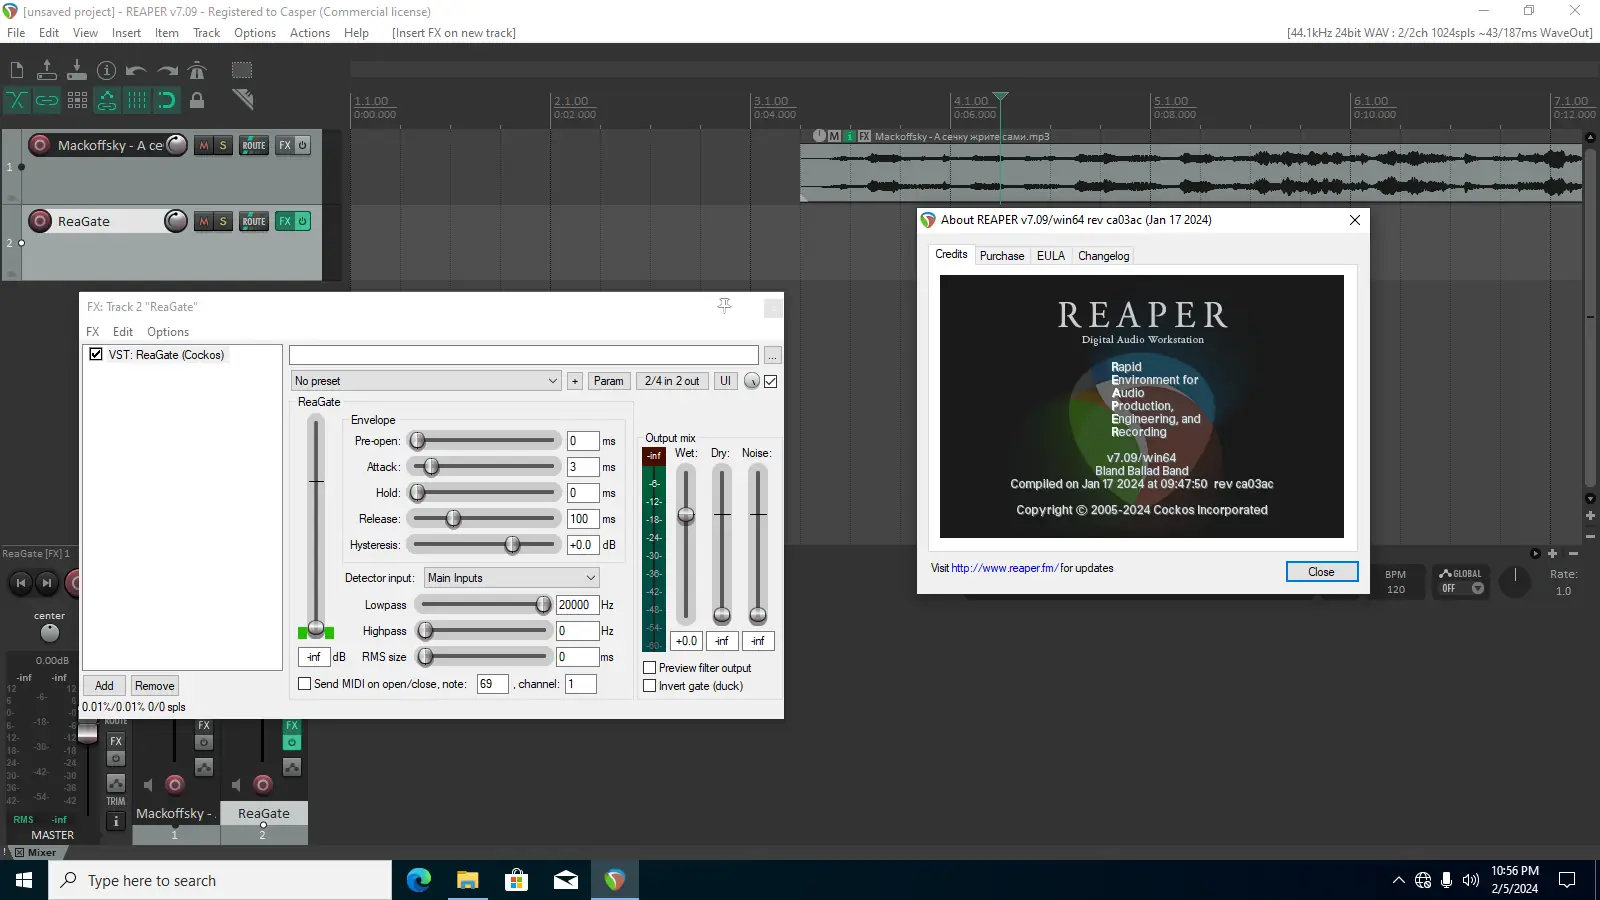Toggle the plugin bypass checkbox next to UI

pyautogui.click(x=771, y=381)
